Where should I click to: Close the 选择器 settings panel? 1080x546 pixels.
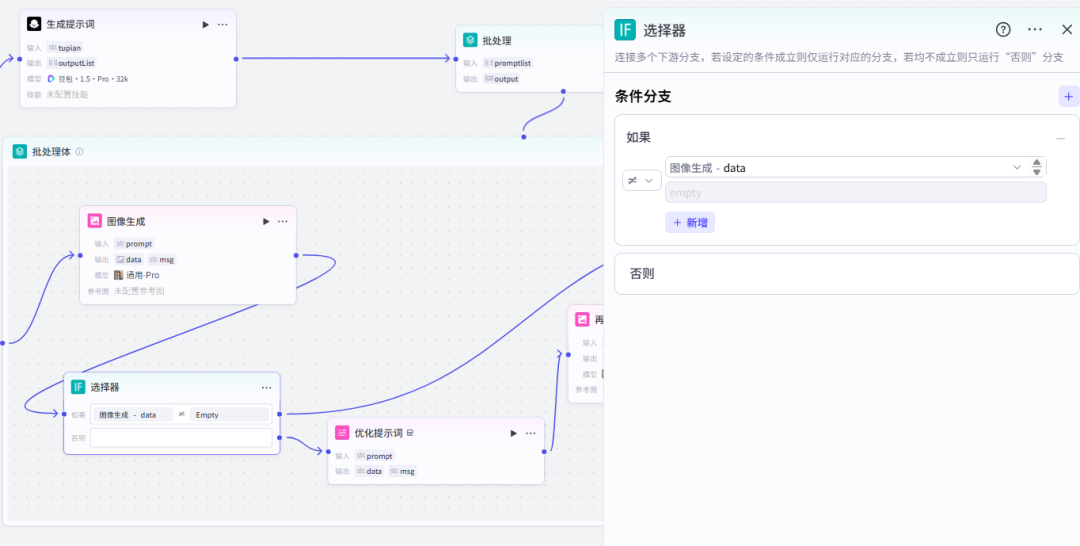(1067, 30)
